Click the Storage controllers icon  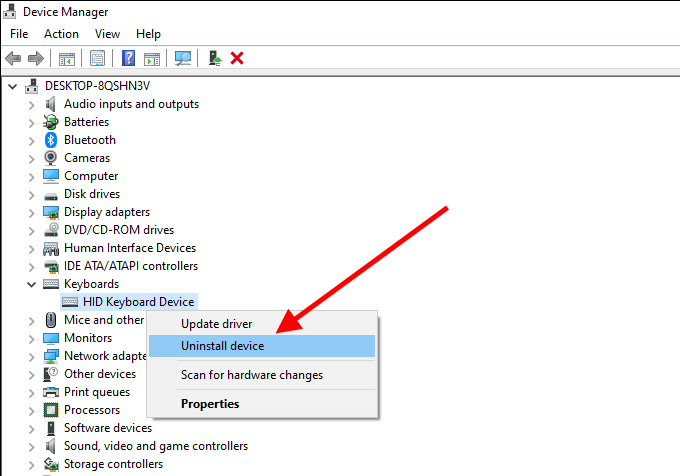click(x=51, y=464)
